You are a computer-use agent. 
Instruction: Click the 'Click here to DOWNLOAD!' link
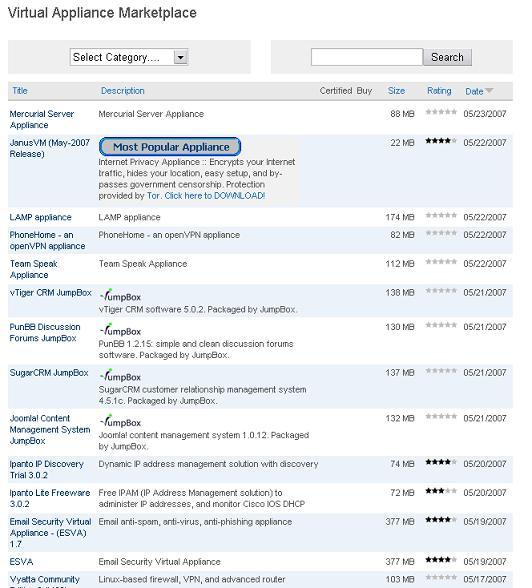click(215, 196)
